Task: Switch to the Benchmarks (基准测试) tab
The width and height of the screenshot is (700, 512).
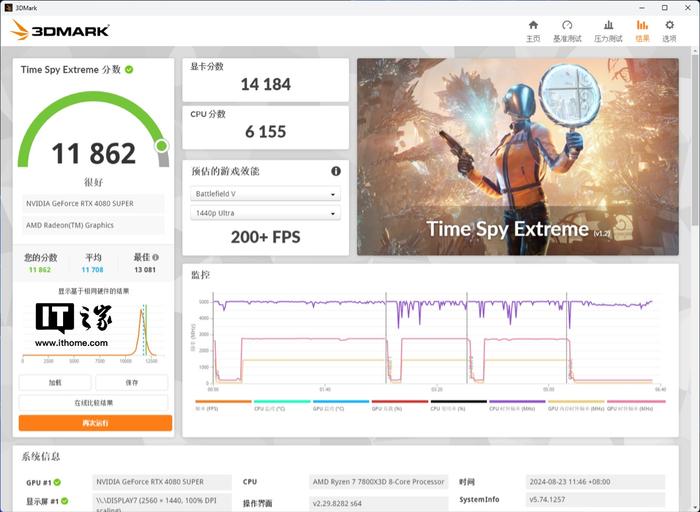Action: (567, 31)
